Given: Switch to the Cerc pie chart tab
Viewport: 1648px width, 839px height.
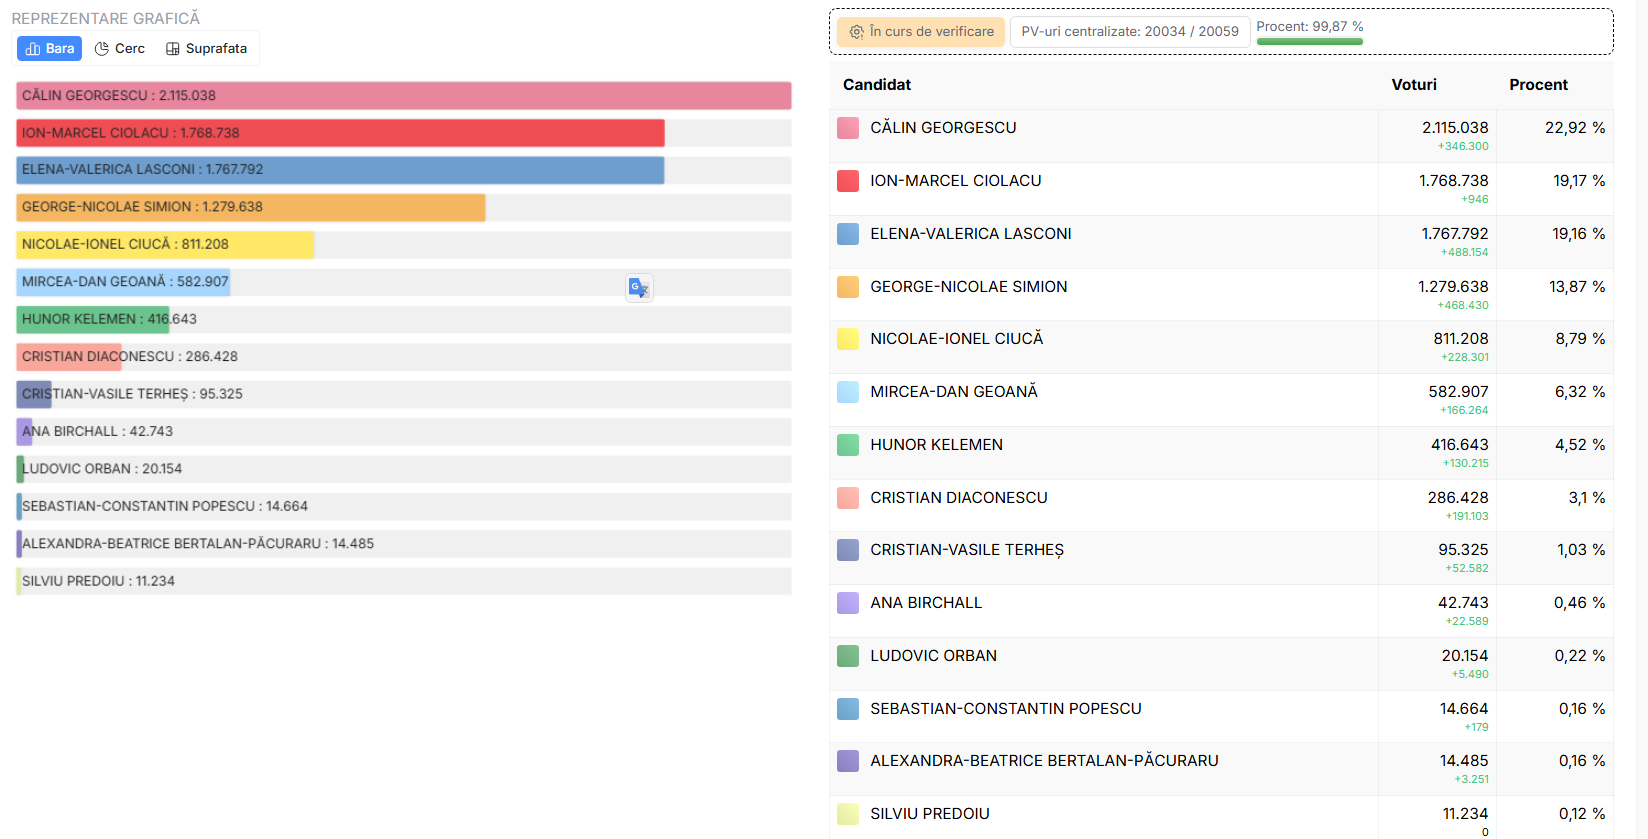Looking at the screenshot, I should click(x=120, y=49).
